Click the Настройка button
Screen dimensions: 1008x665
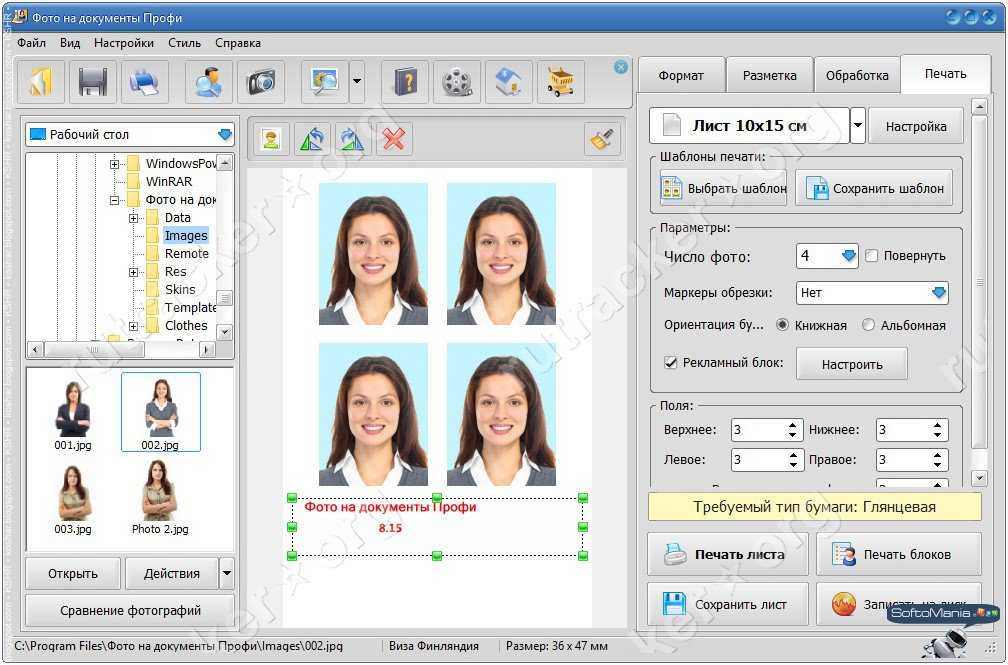click(915, 126)
